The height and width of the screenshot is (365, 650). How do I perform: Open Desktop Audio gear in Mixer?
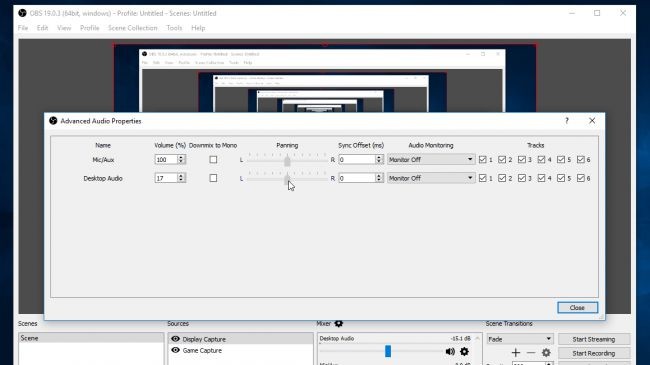464,352
